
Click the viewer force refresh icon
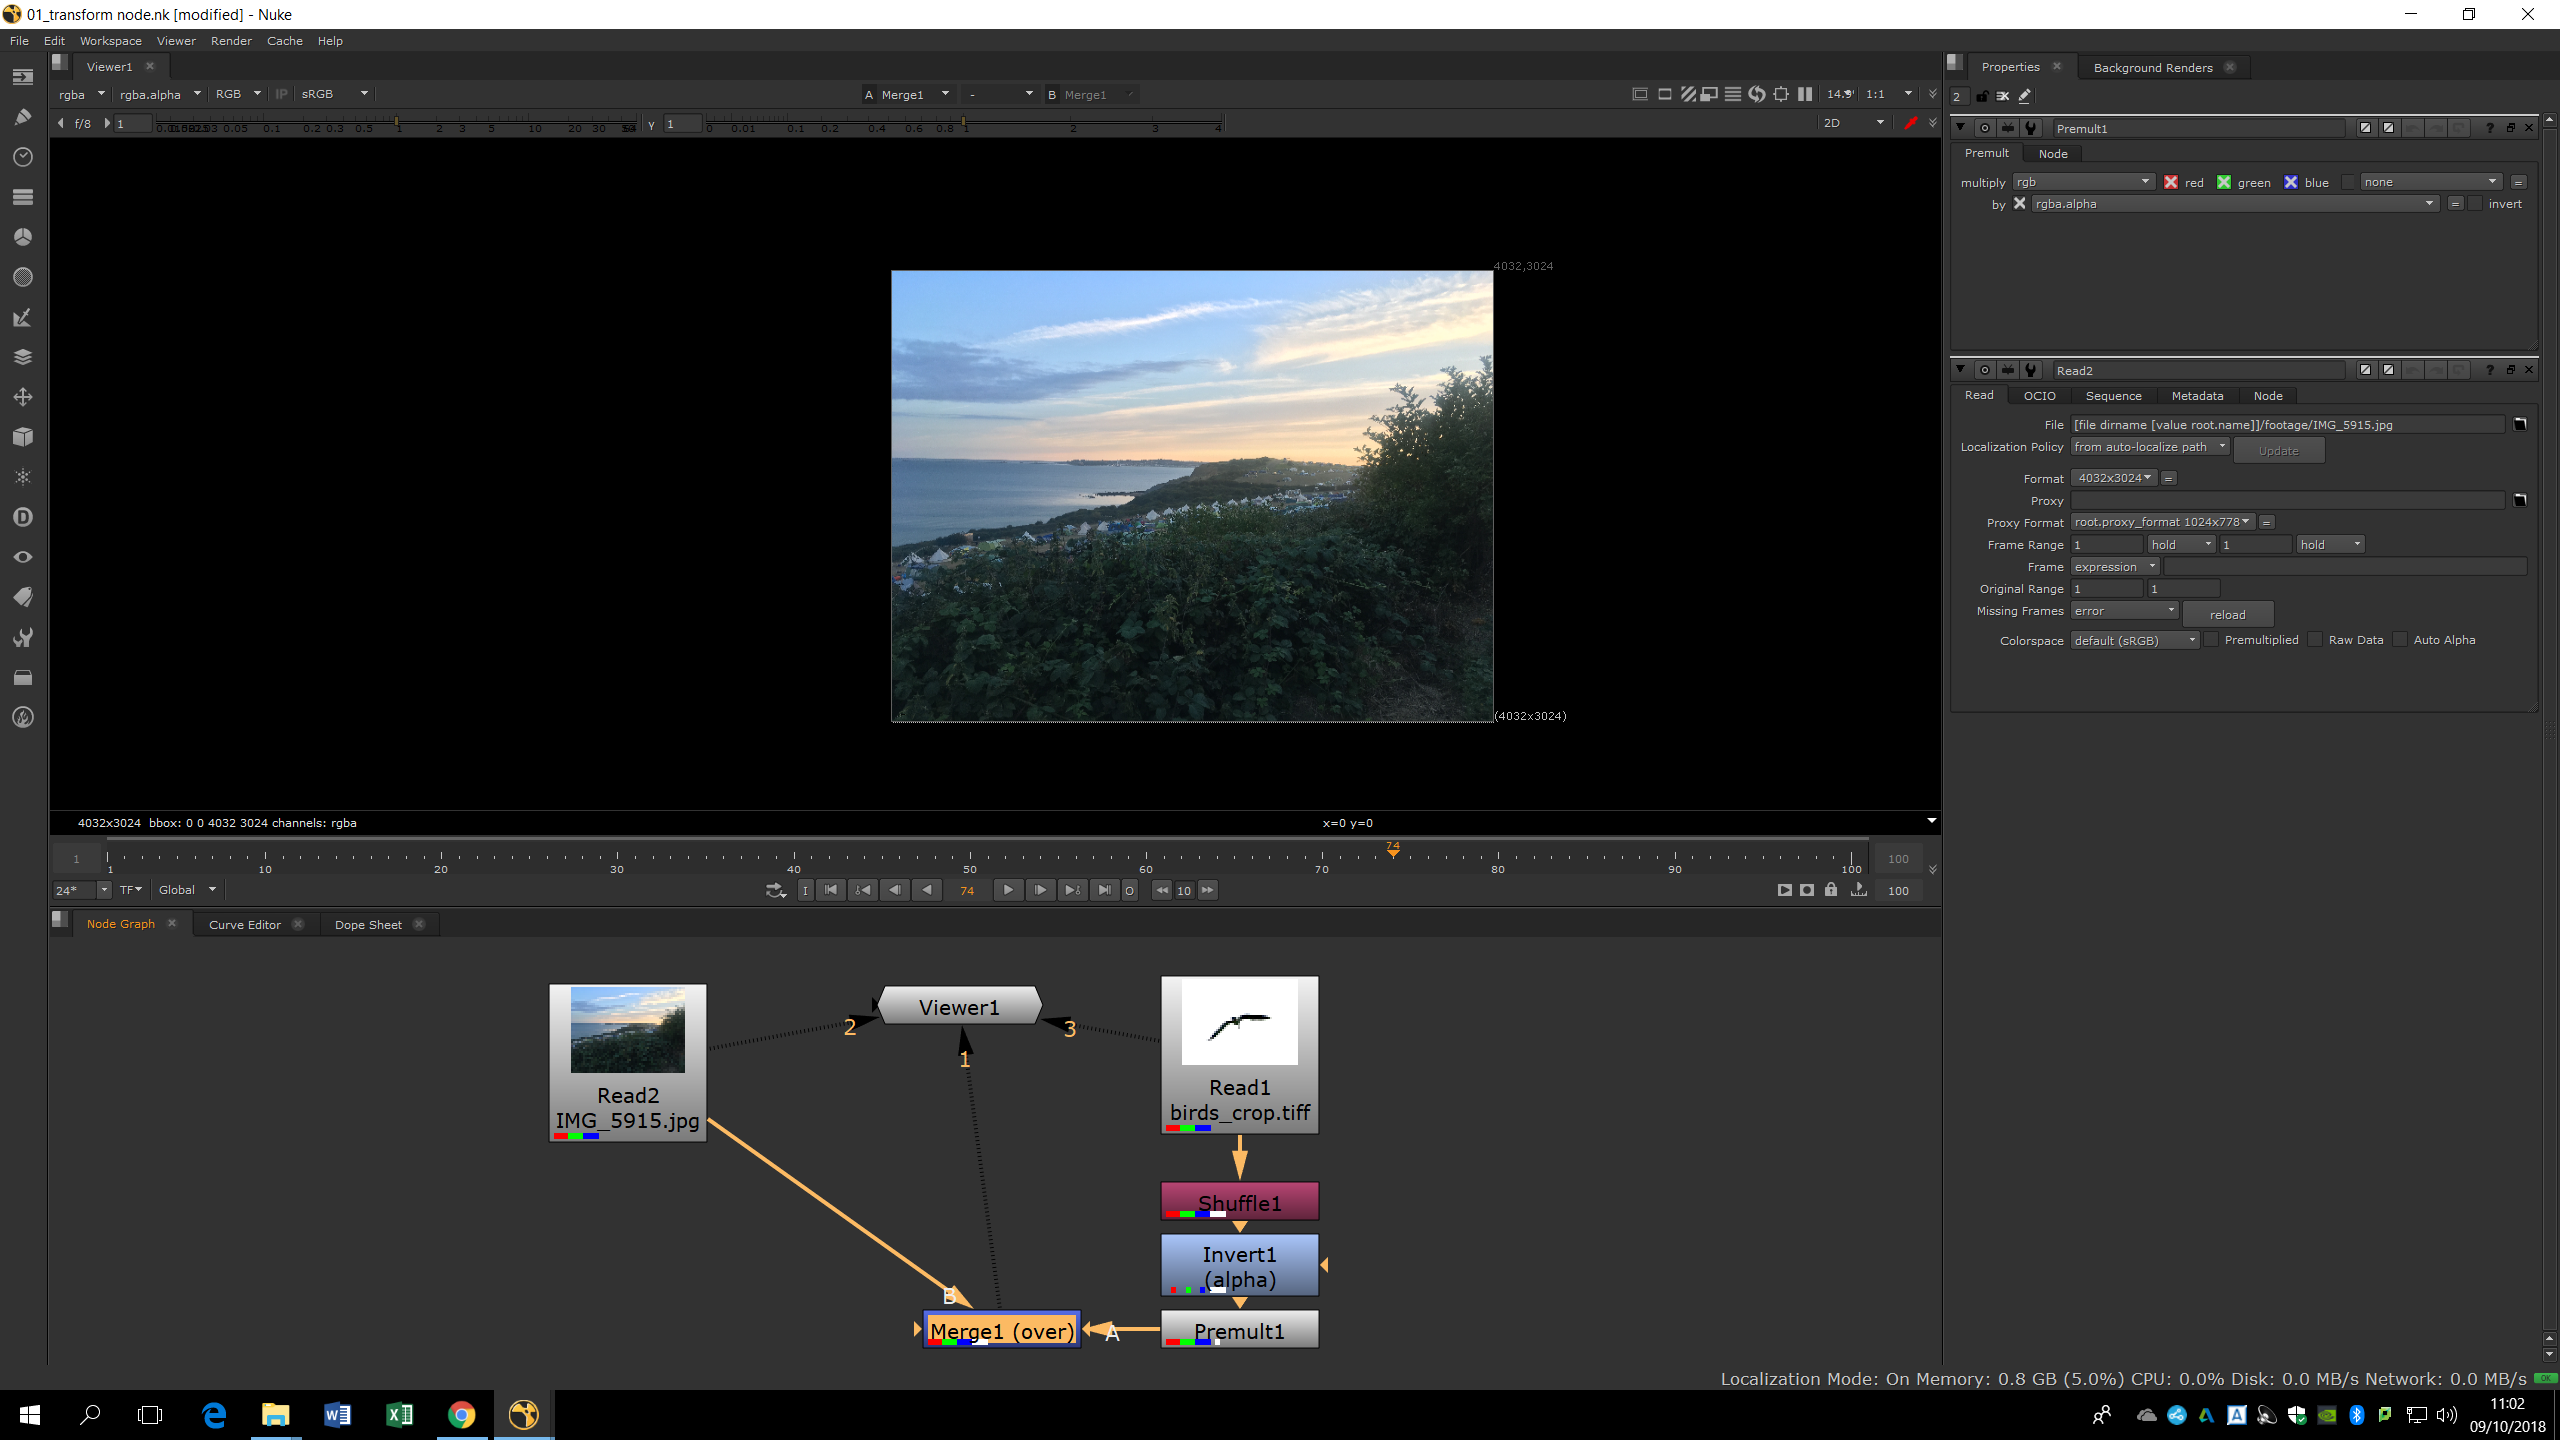coord(1756,94)
